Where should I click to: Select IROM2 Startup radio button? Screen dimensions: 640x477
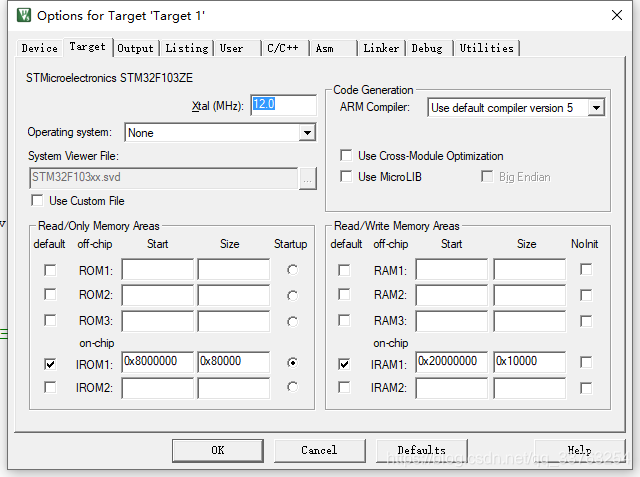[292, 387]
